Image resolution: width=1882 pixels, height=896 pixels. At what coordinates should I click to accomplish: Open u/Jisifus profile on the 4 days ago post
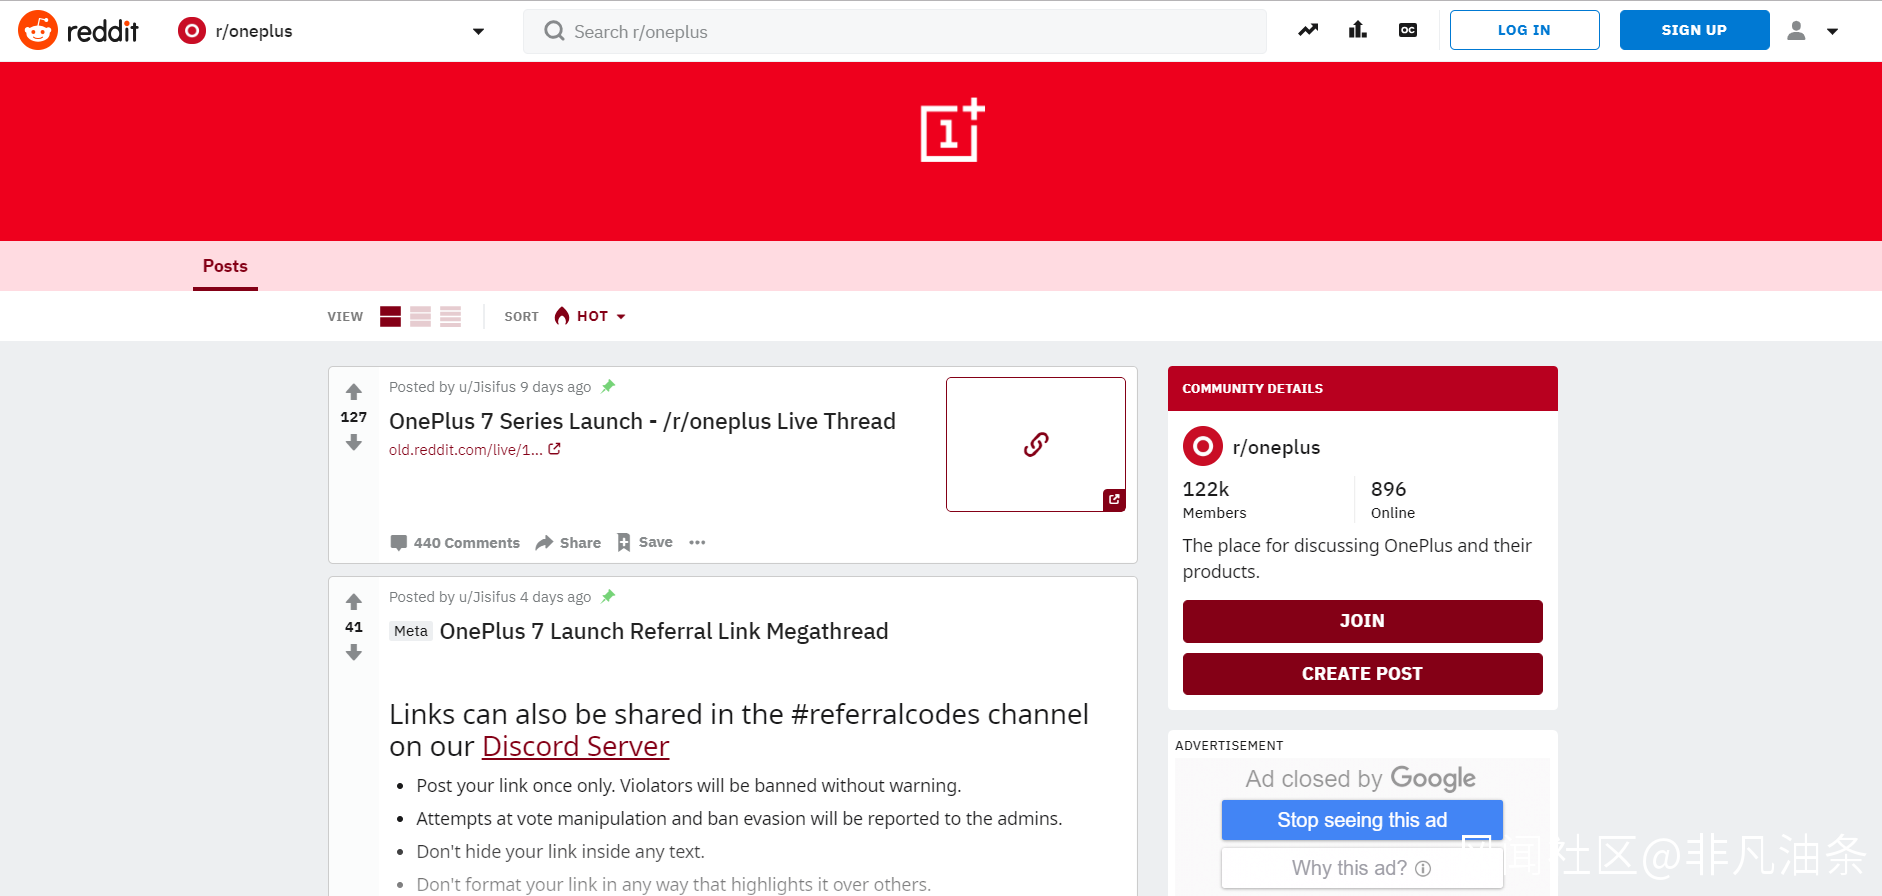(x=487, y=597)
